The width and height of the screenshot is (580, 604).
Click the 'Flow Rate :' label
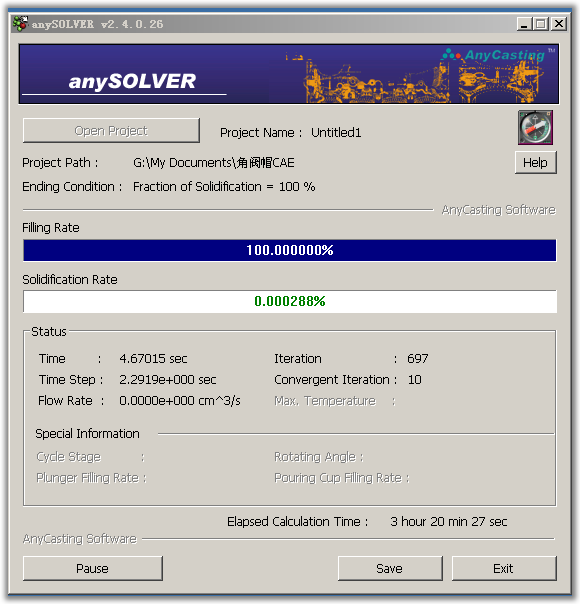tap(71, 401)
